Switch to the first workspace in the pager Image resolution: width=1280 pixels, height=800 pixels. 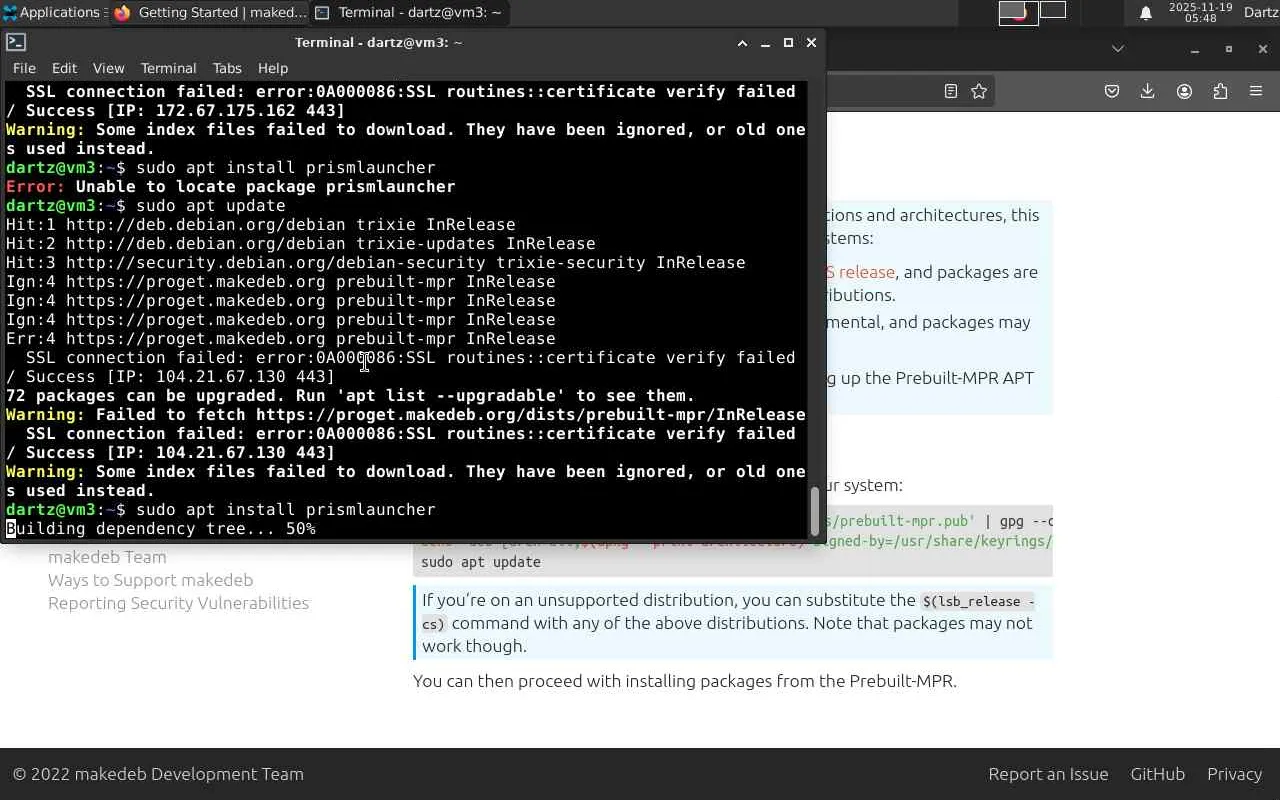pyautogui.click(x=1018, y=12)
